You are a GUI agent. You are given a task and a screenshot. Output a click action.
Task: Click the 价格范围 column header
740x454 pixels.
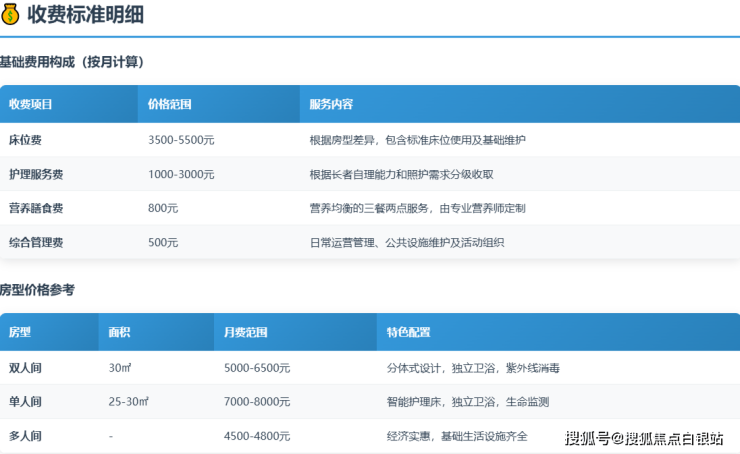point(169,104)
